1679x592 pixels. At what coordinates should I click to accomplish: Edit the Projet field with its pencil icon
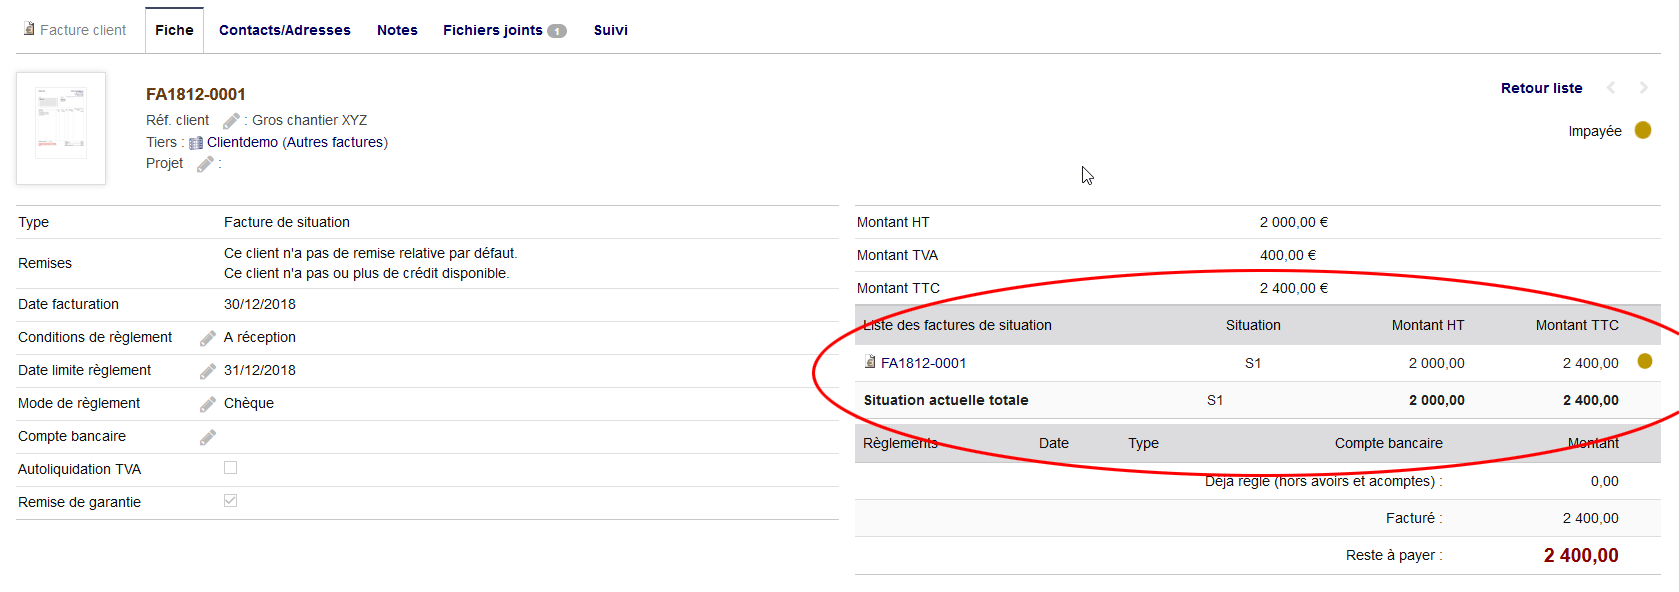[205, 164]
